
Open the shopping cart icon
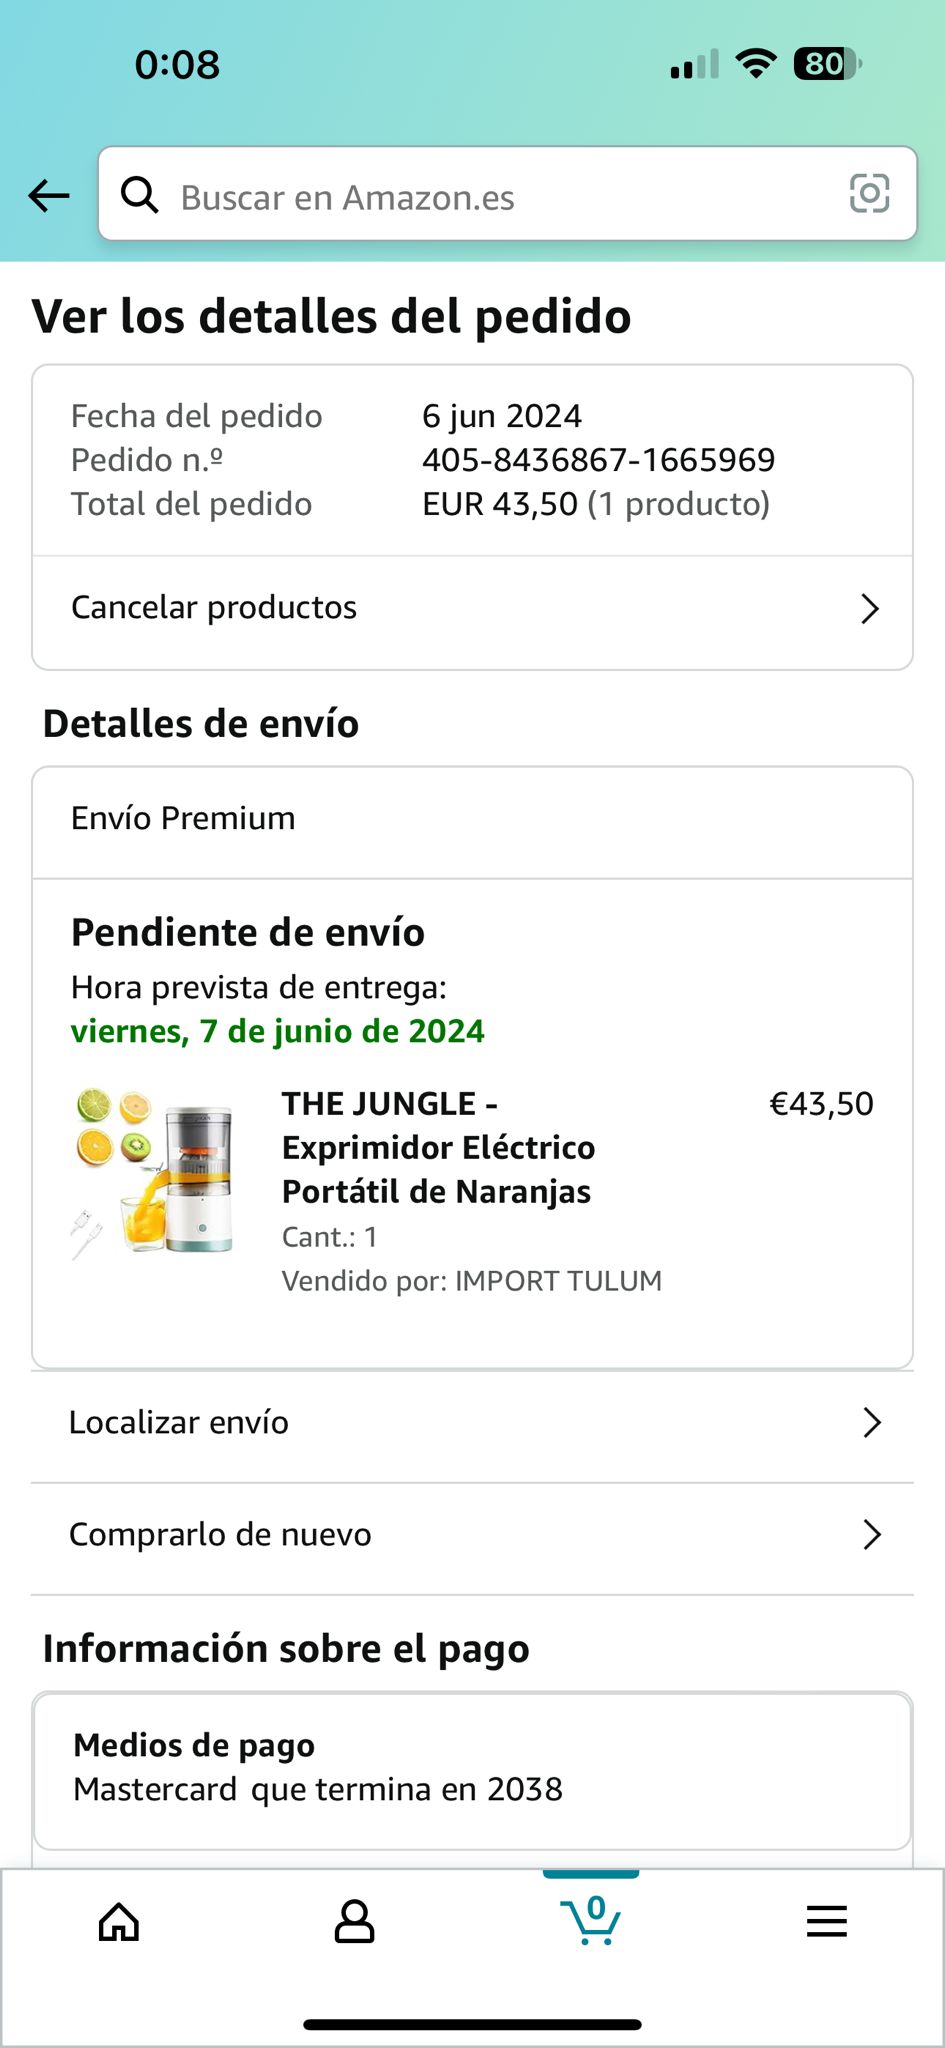(x=591, y=1920)
